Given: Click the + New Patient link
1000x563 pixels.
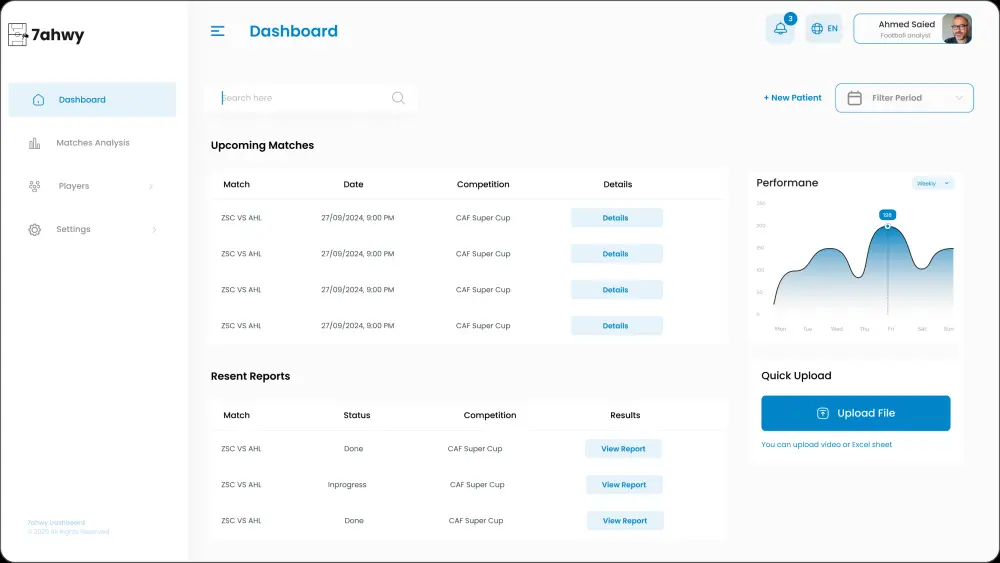Looking at the screenshot, I should coord(793,98).
